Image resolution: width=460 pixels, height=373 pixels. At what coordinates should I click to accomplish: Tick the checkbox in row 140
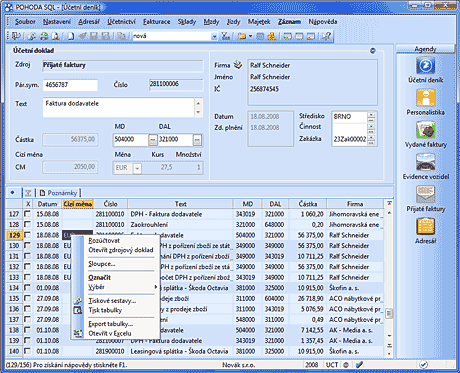[x=27, y=351]
